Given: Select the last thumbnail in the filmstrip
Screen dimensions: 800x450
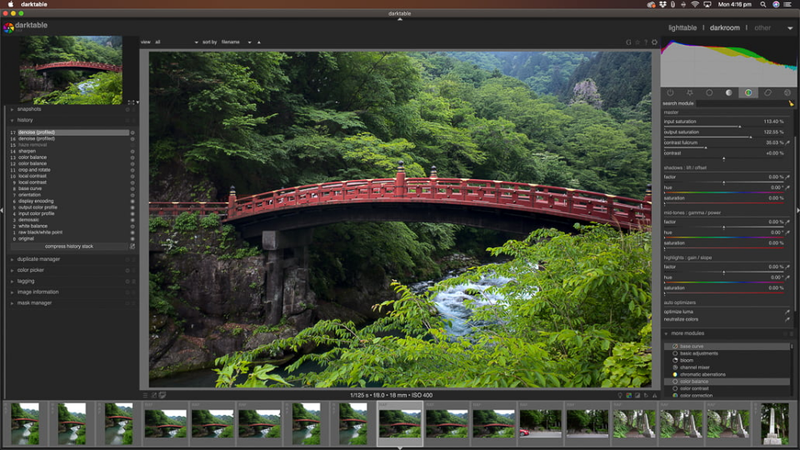Looking at the screenshot, I should 774,423.
